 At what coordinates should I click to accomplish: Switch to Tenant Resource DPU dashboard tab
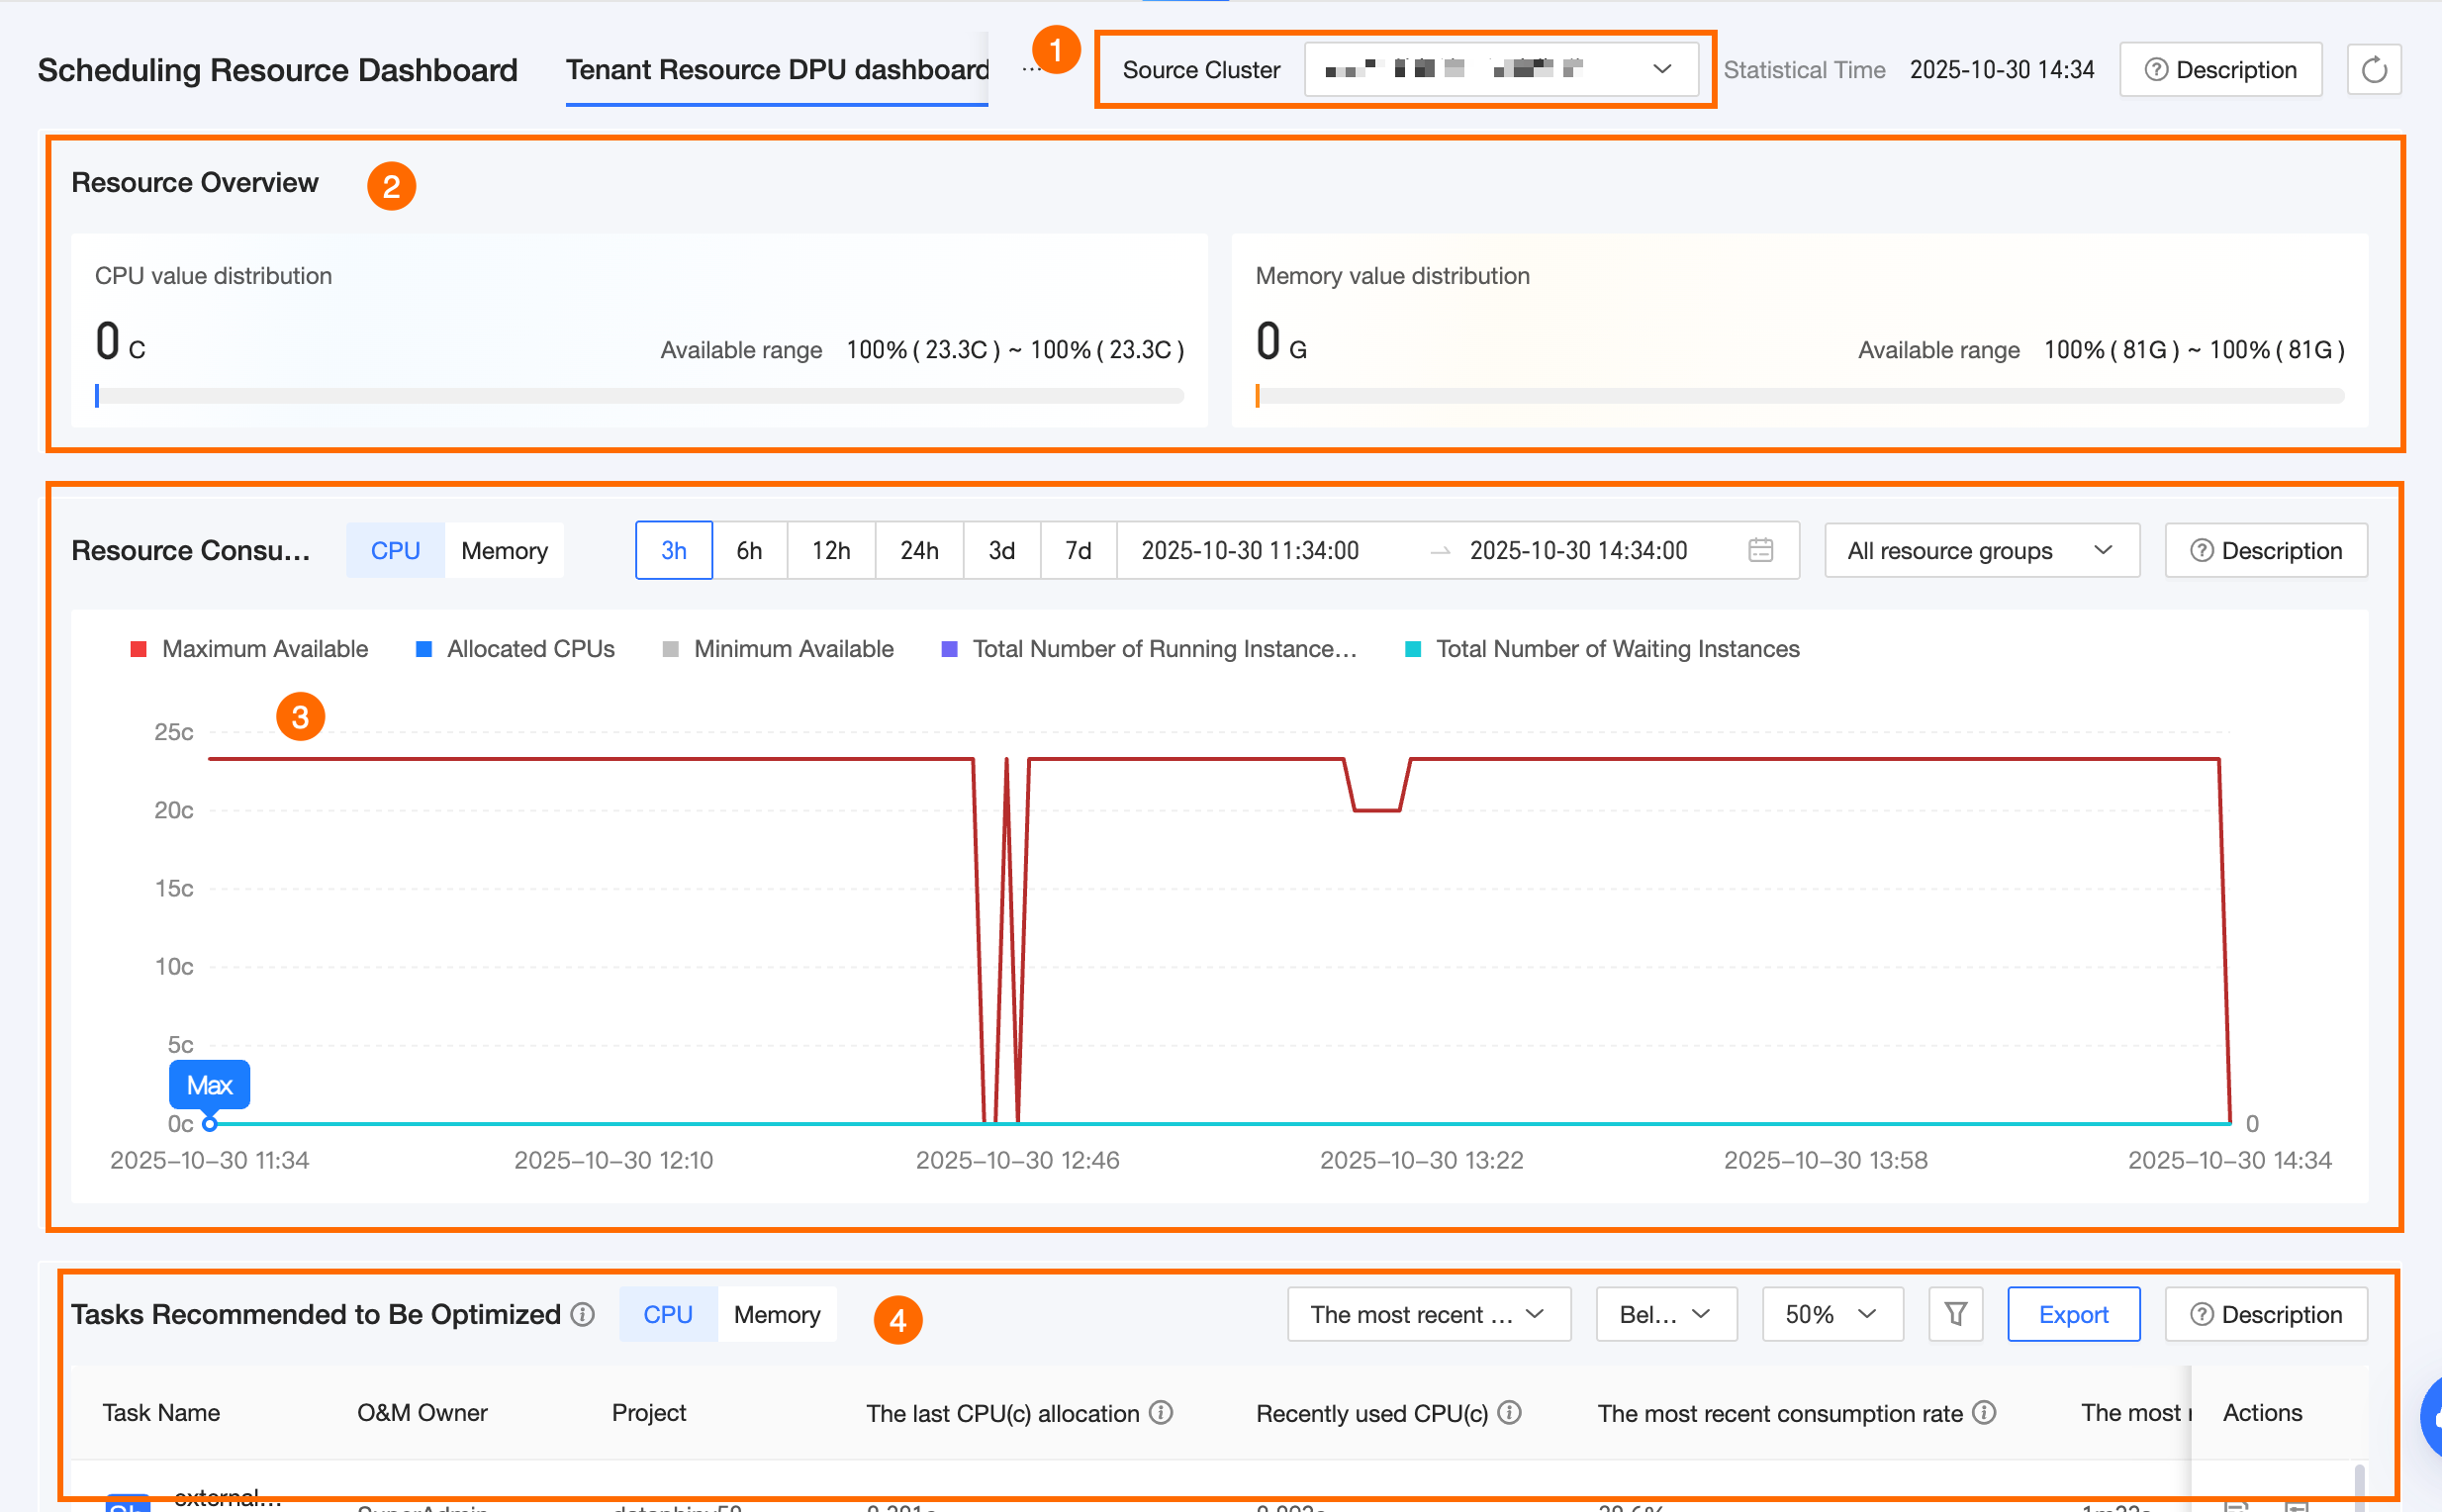point(777,70)
